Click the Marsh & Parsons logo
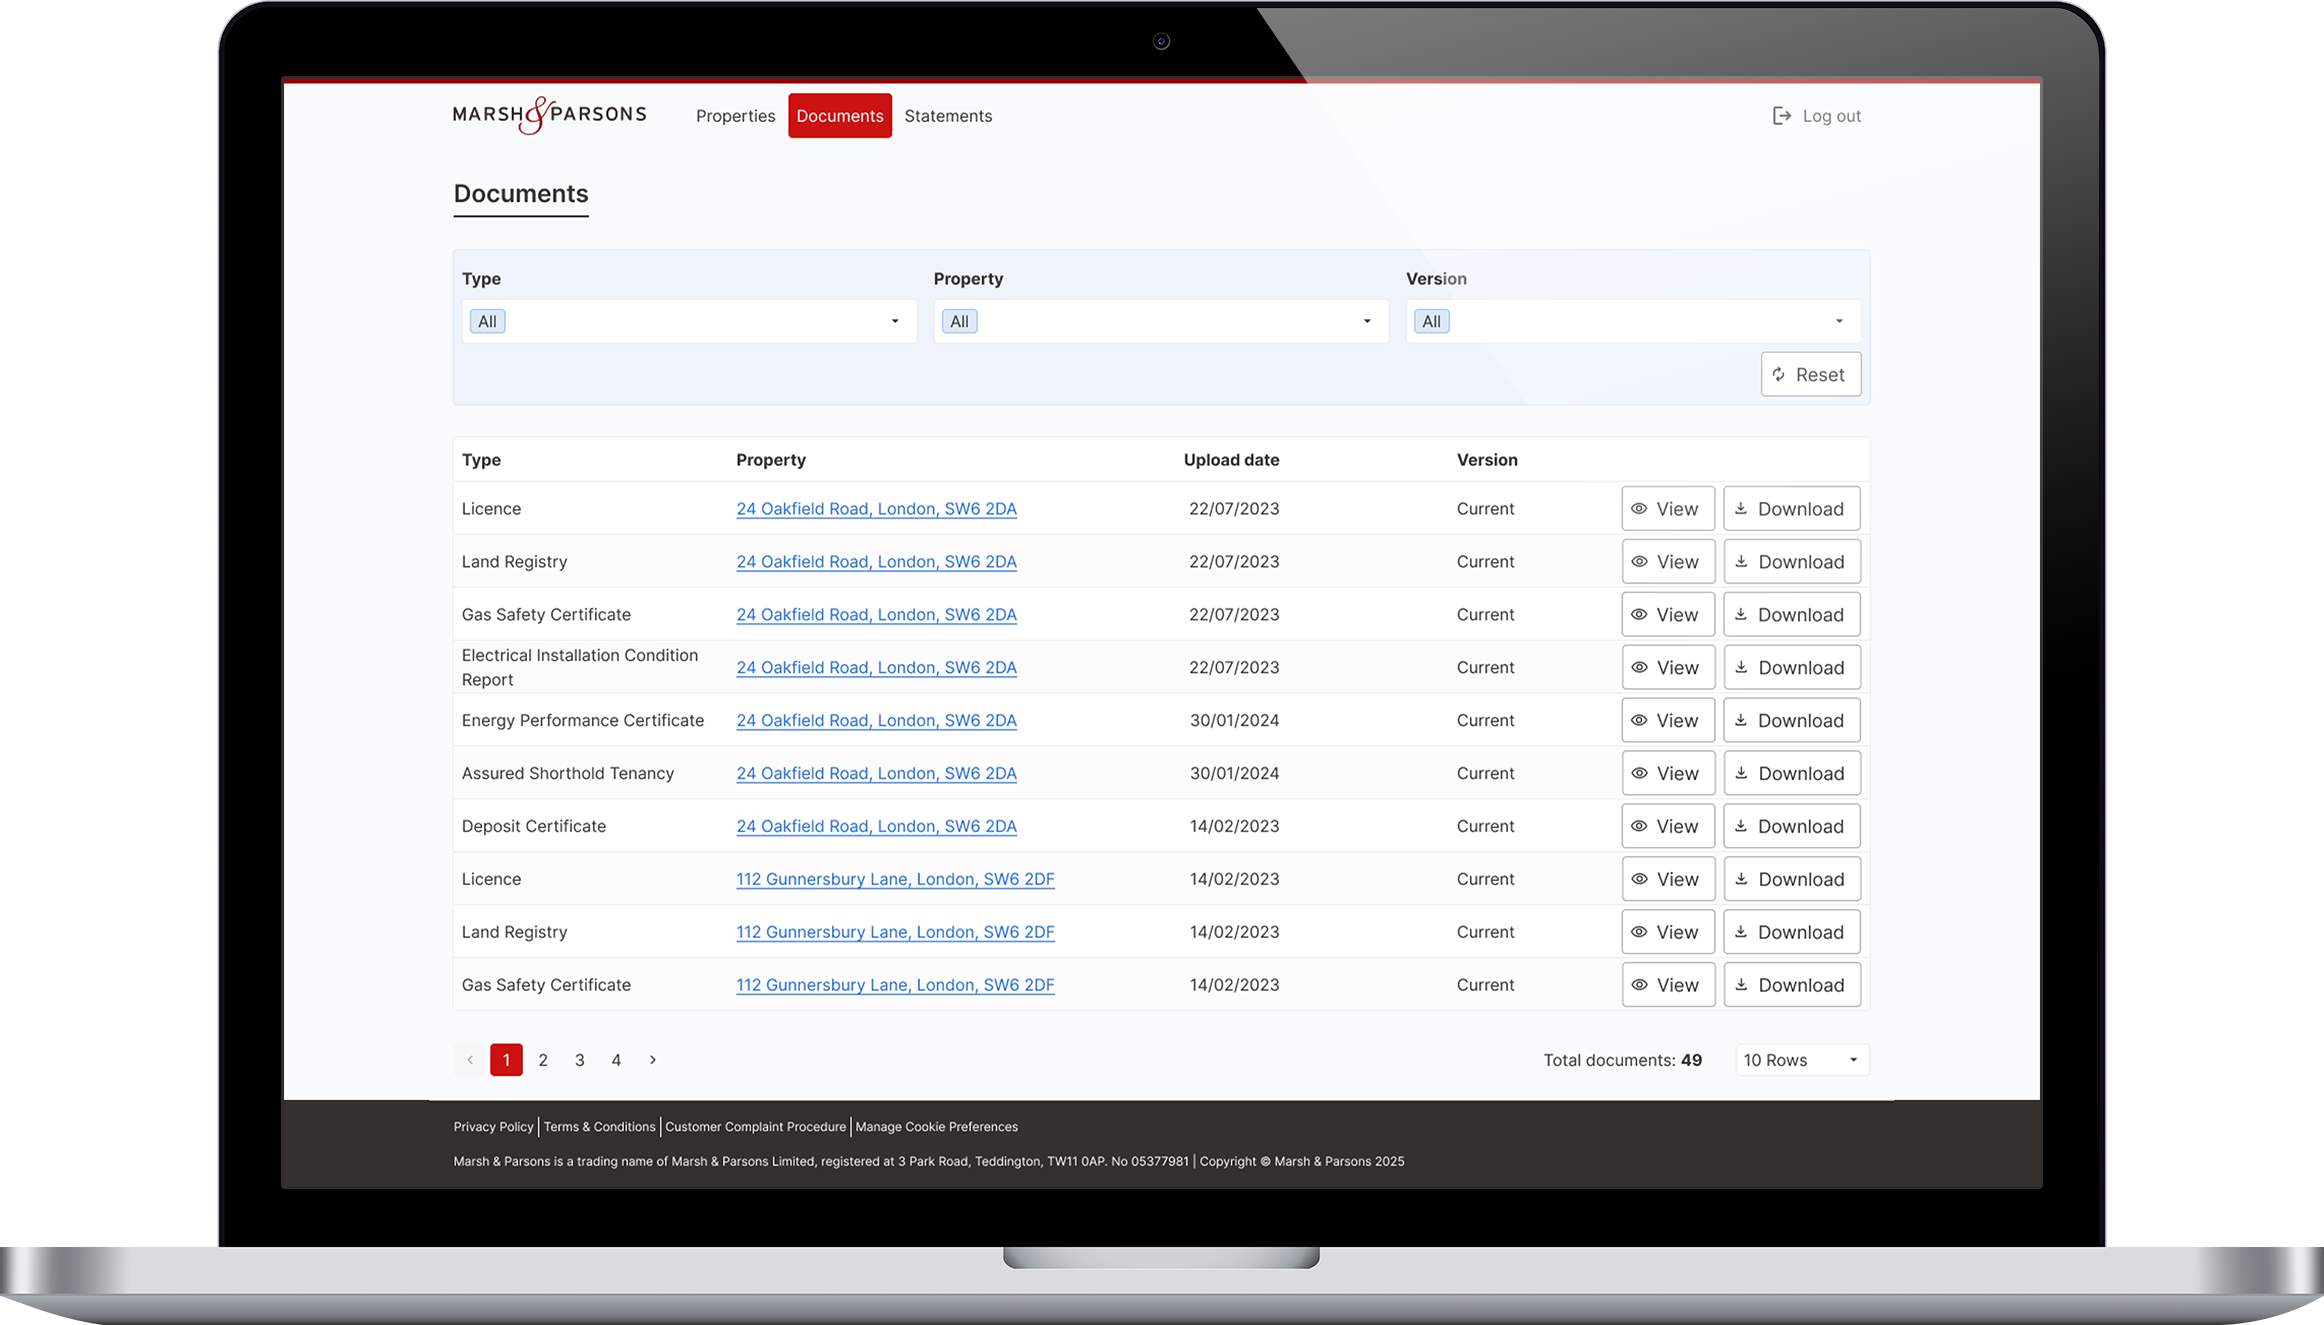The image size is (2324, 1325). point(549,115)
